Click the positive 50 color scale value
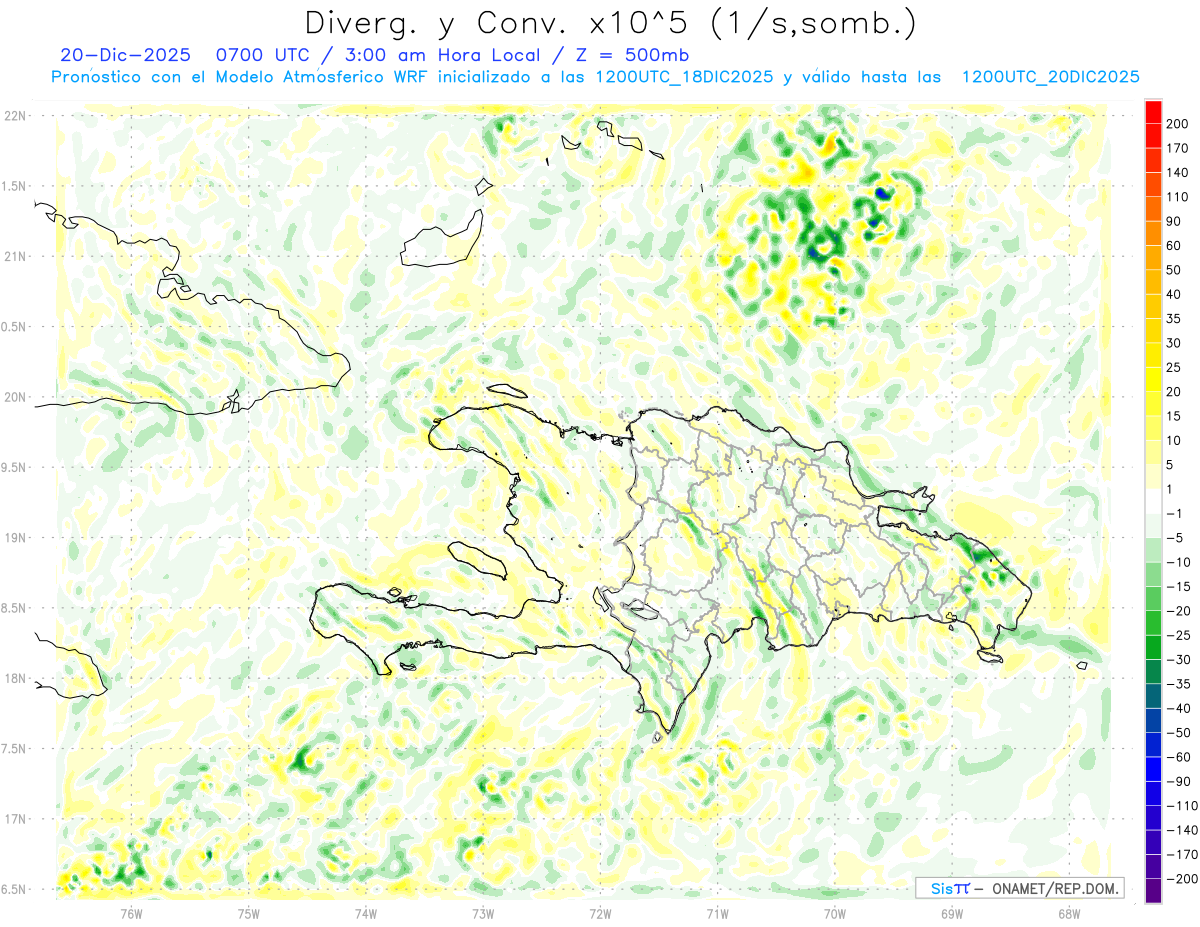The width and height of the screenshot is (1200, 927). 1174,270
